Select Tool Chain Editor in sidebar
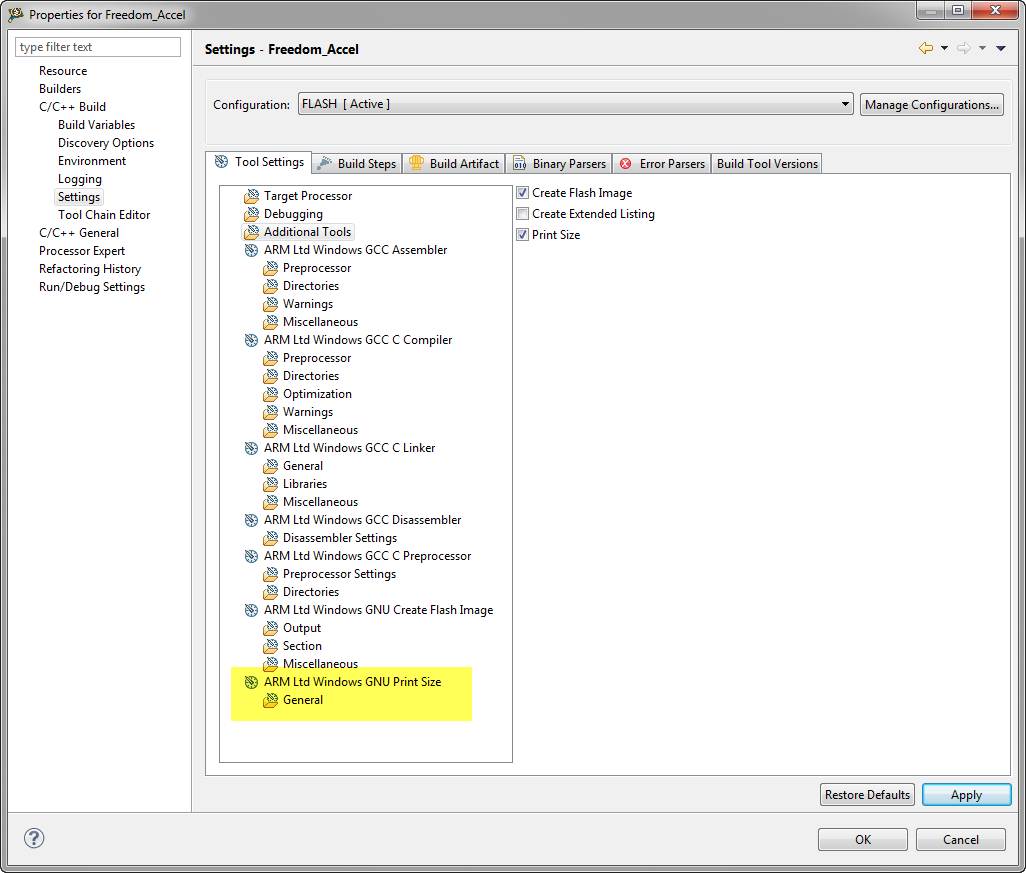This screenshot has height=873, width=1026. pos(104,215)
